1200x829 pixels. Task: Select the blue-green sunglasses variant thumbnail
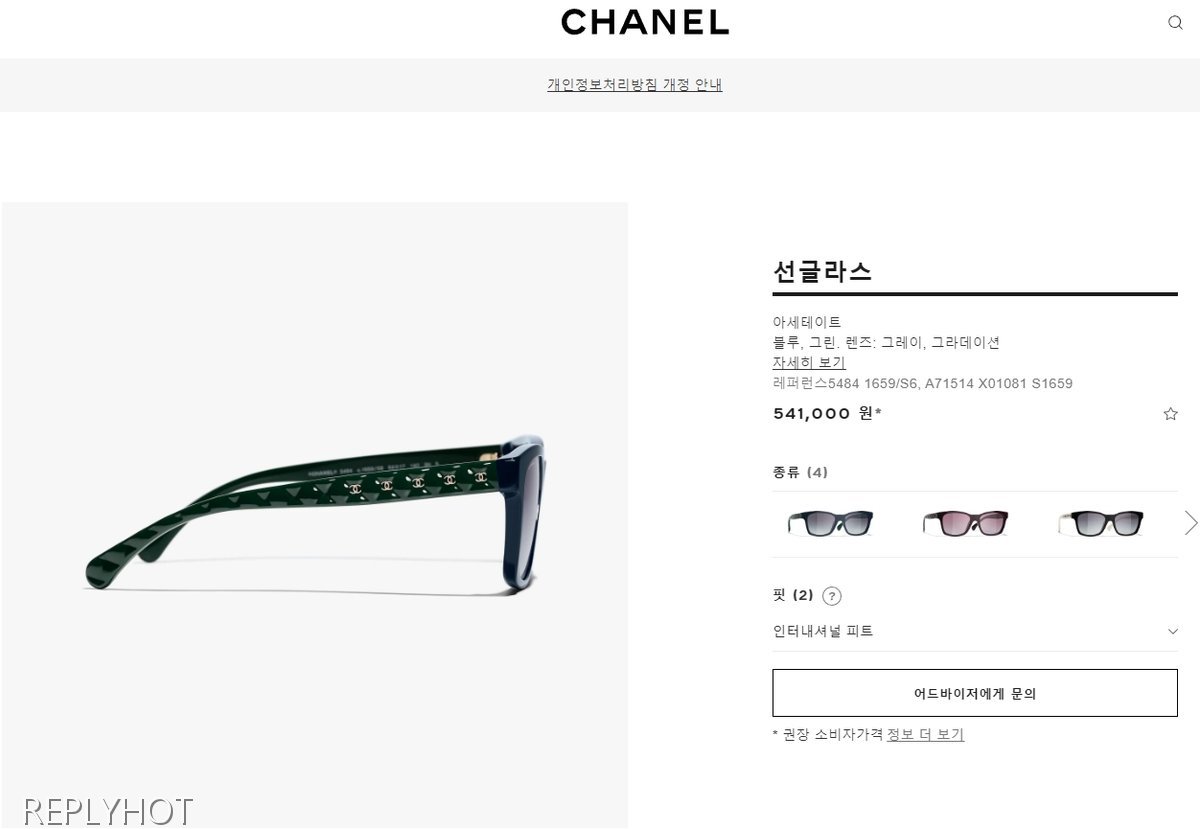tap(830, 523)
